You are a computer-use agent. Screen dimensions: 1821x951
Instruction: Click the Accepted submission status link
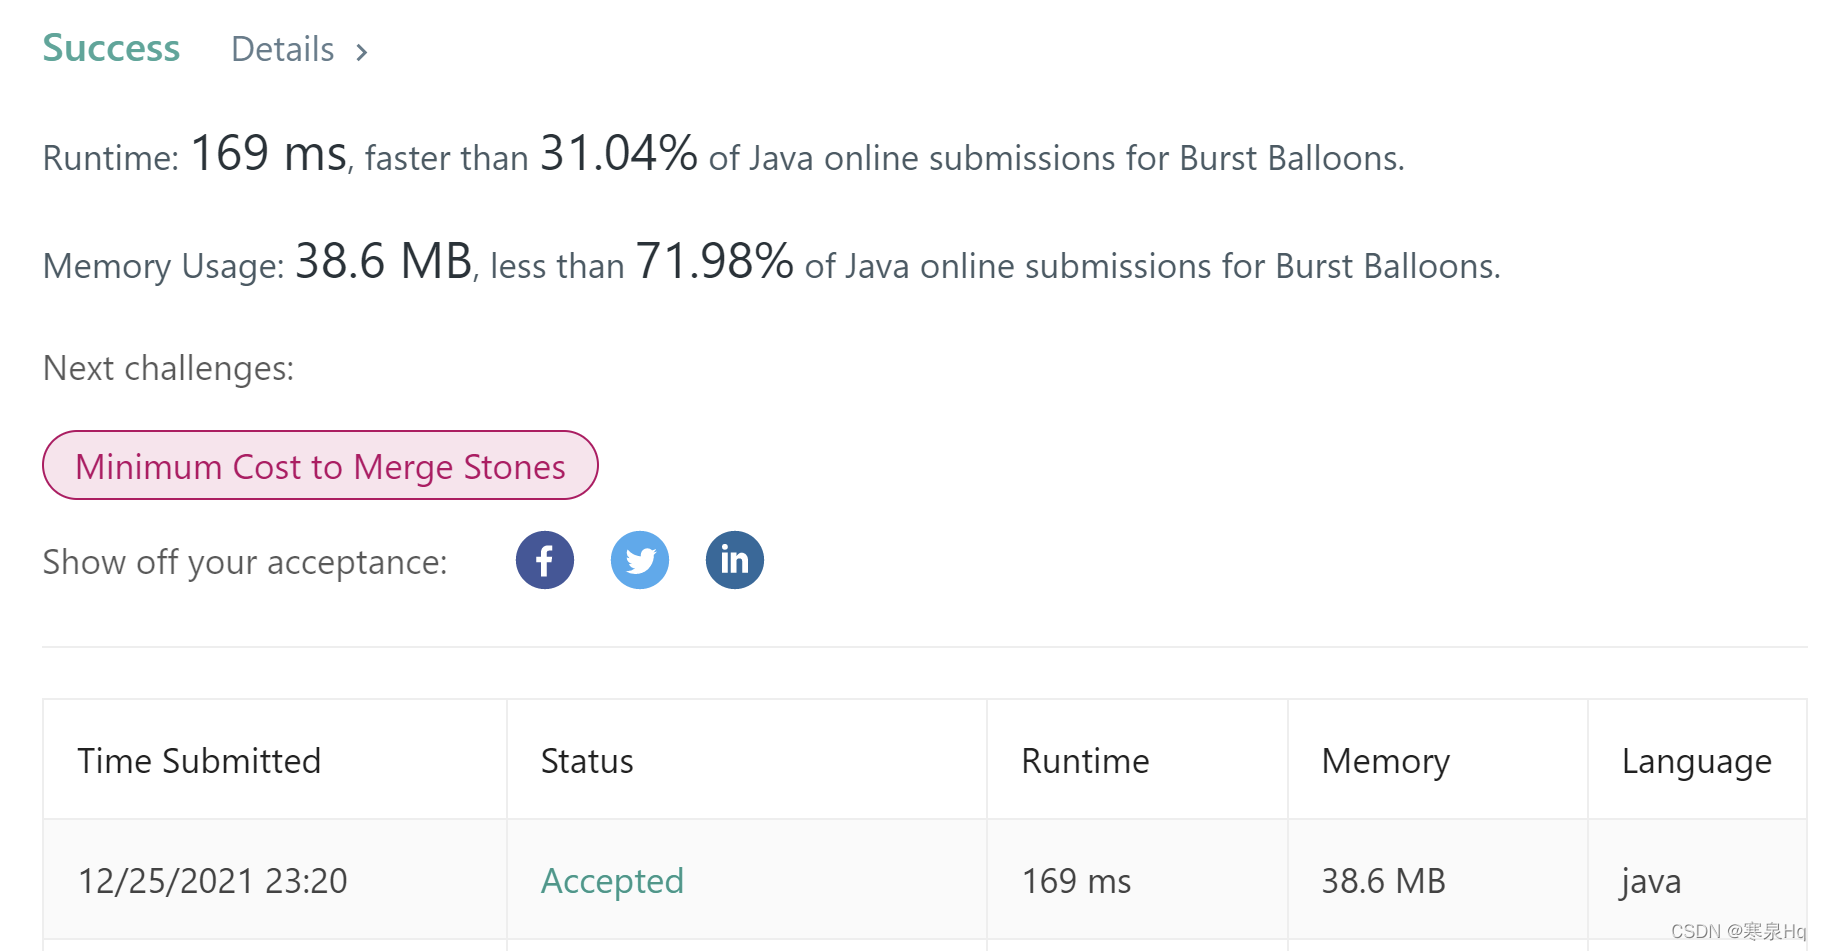(x=612, y=881)
